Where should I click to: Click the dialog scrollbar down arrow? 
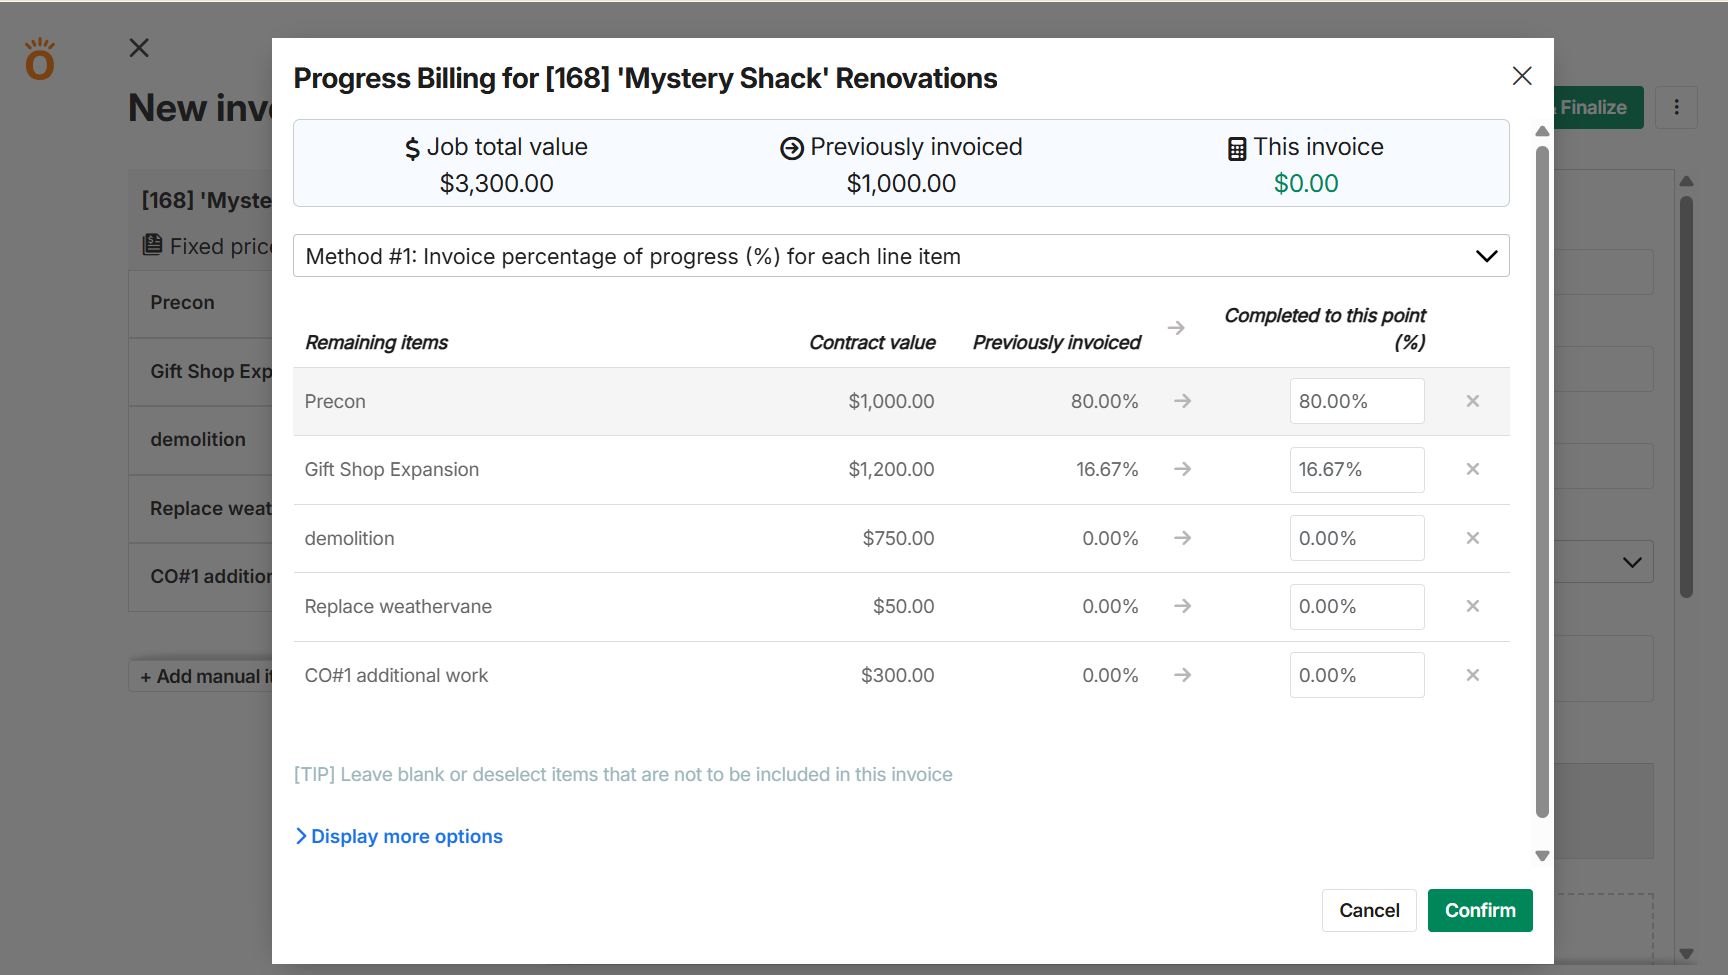[1542, 856]
